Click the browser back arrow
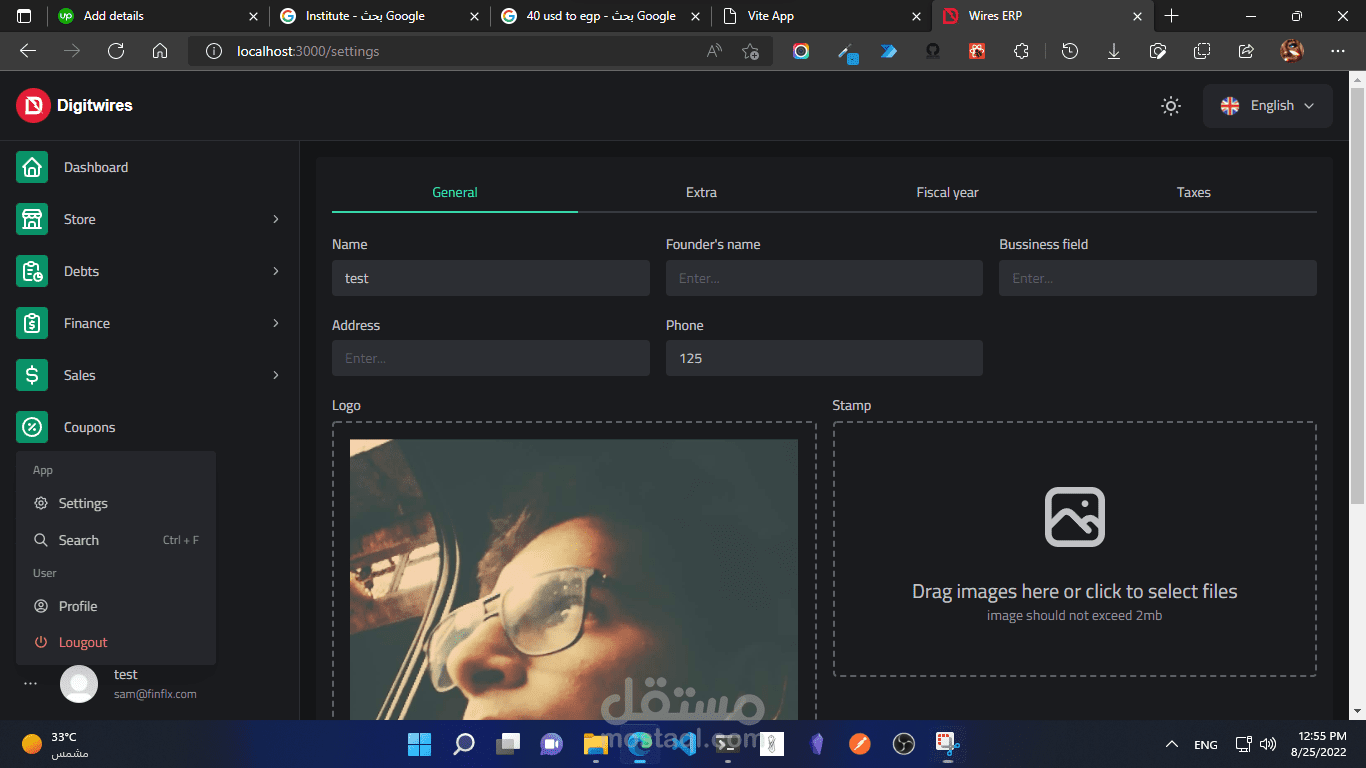Viewport: 1366px width, 768px height. tap(28, 51)
